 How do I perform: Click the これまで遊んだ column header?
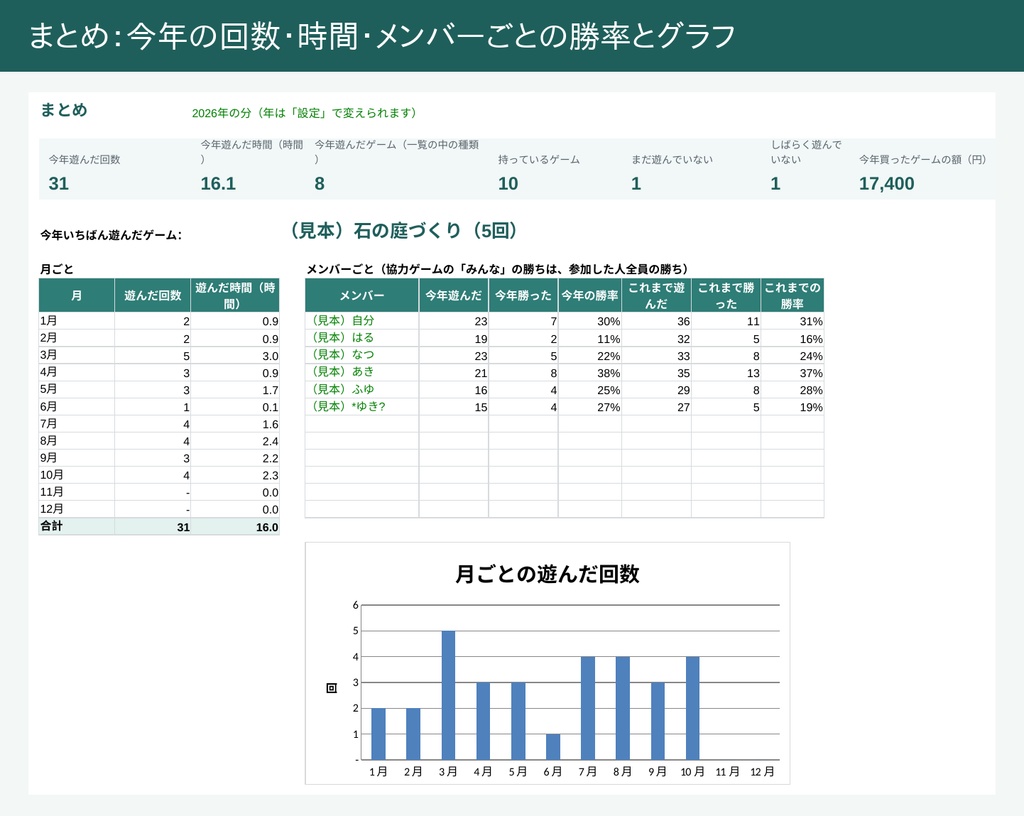[x=656, y=295]
